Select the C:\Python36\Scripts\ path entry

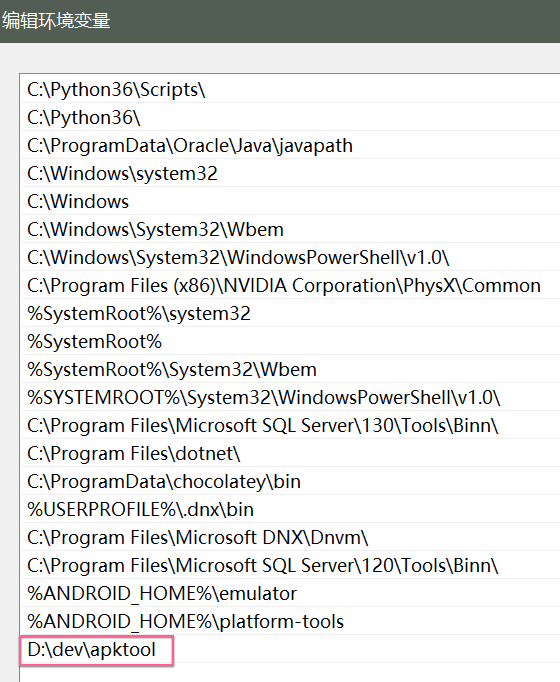[290, 89]
